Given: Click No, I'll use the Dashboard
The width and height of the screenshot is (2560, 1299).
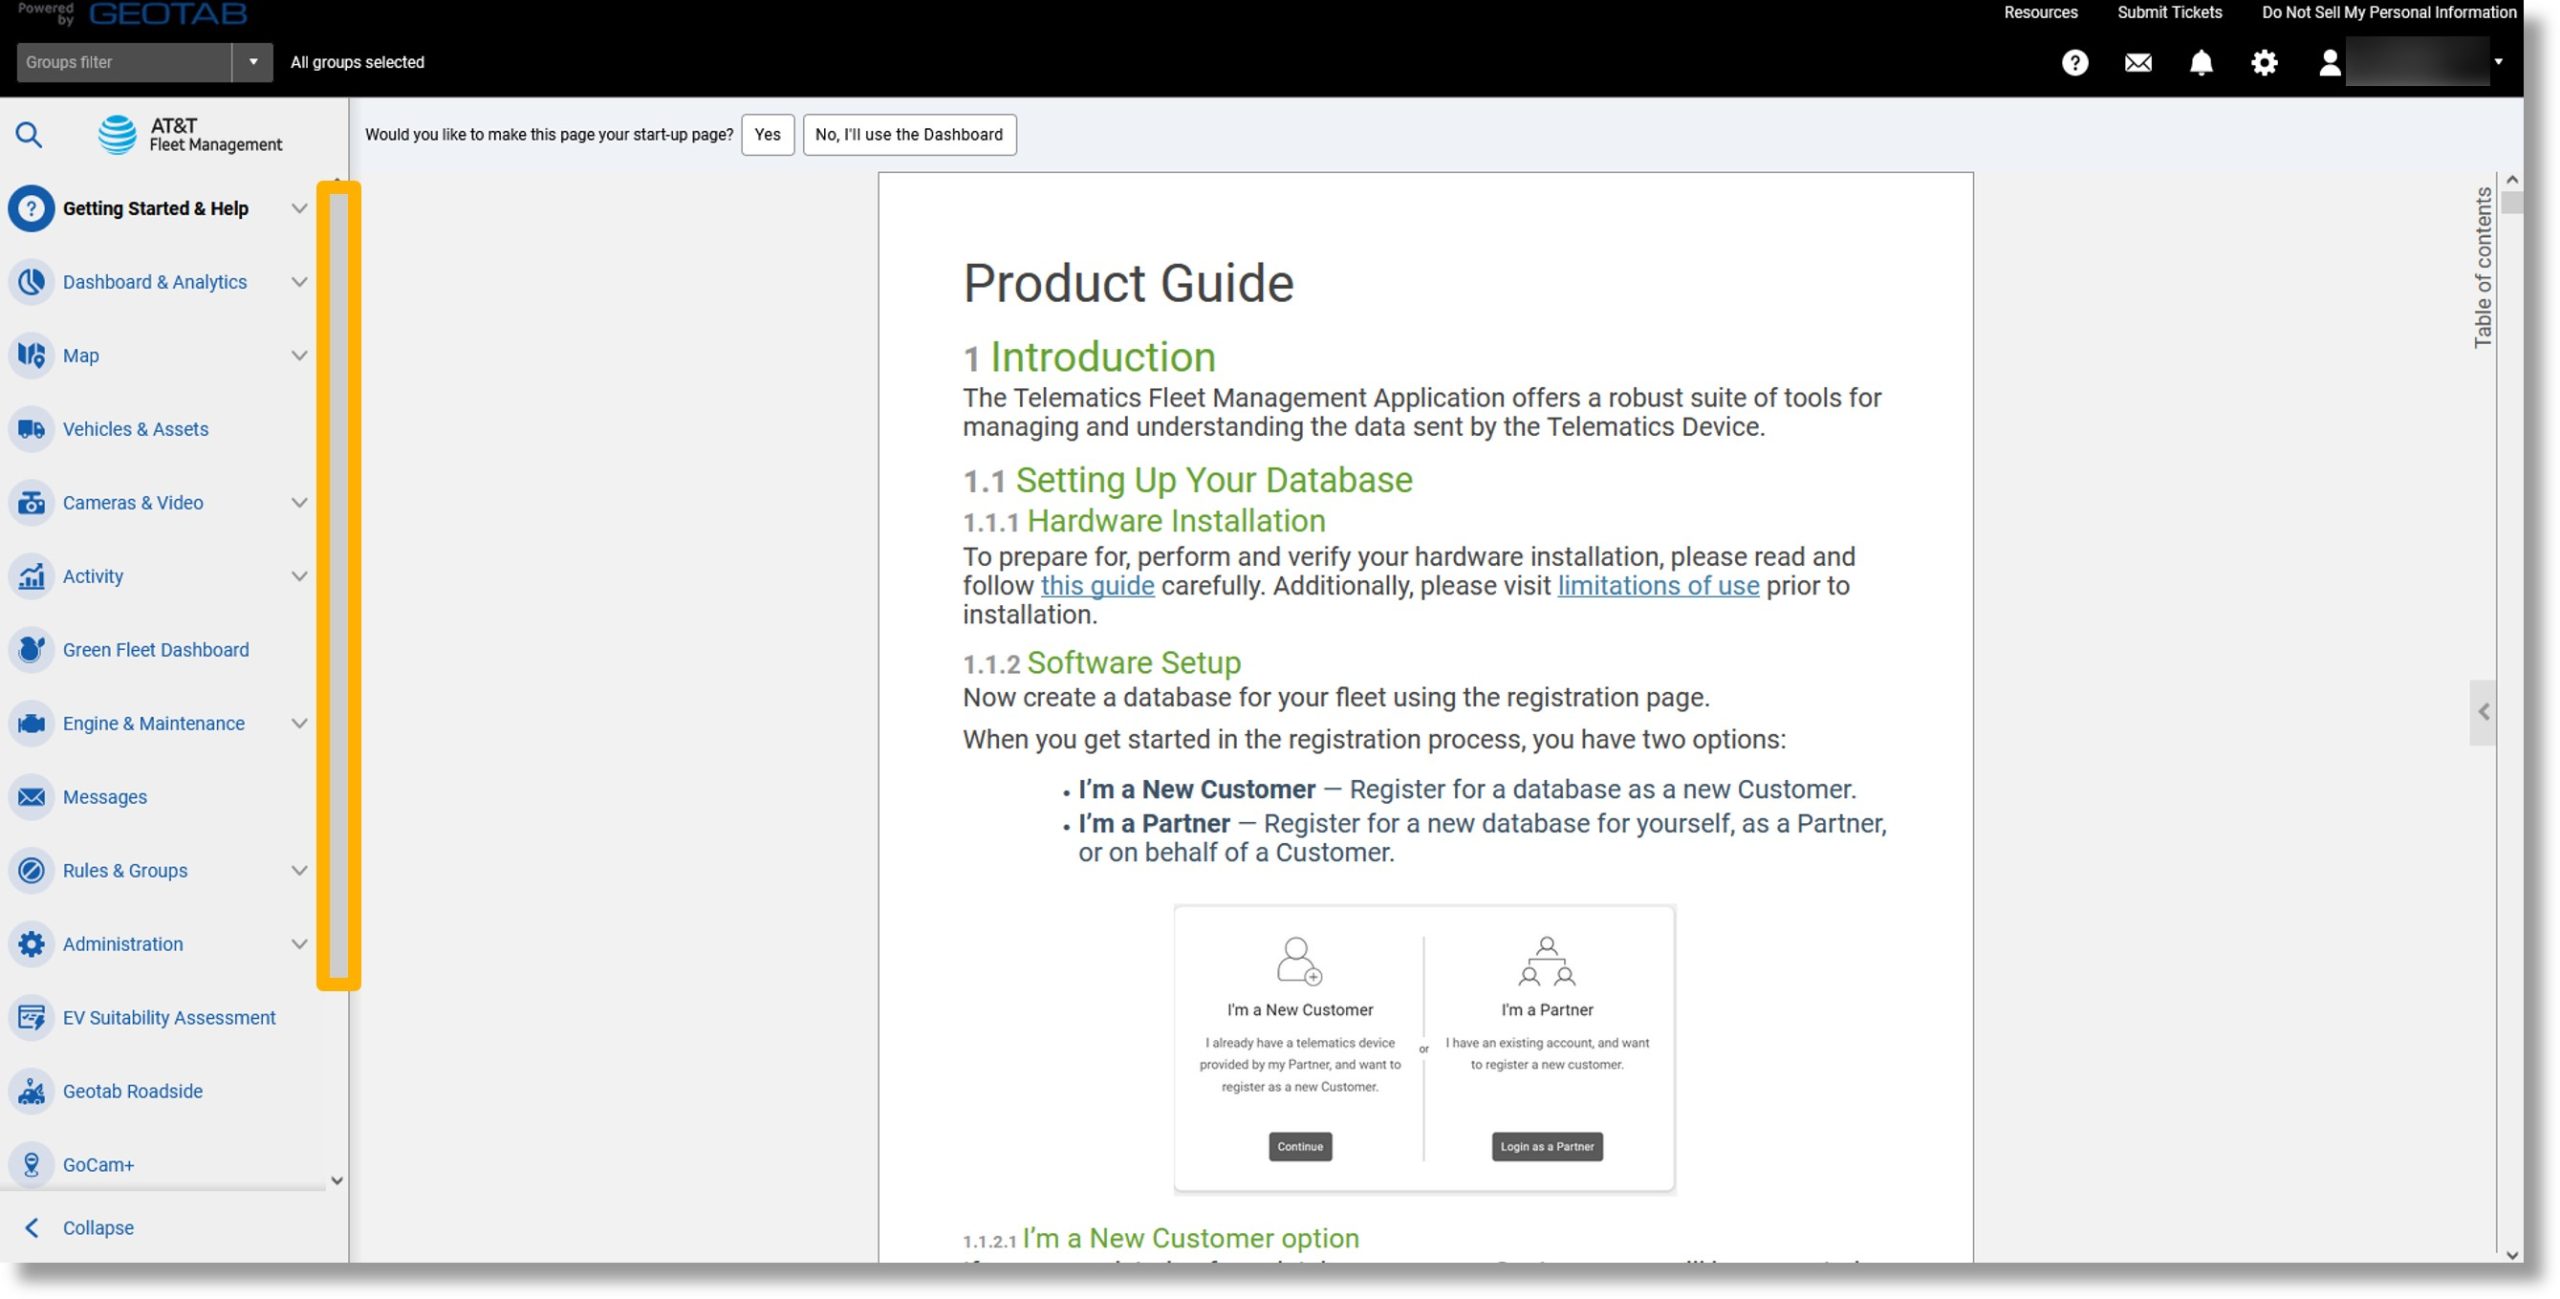Looking at the screenshot, I should click(x=909, y=133).
